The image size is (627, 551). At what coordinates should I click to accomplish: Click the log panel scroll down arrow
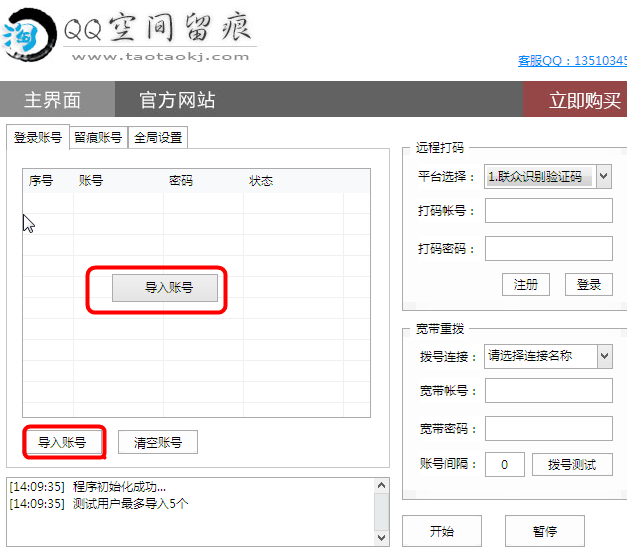[x=381, y=538]
